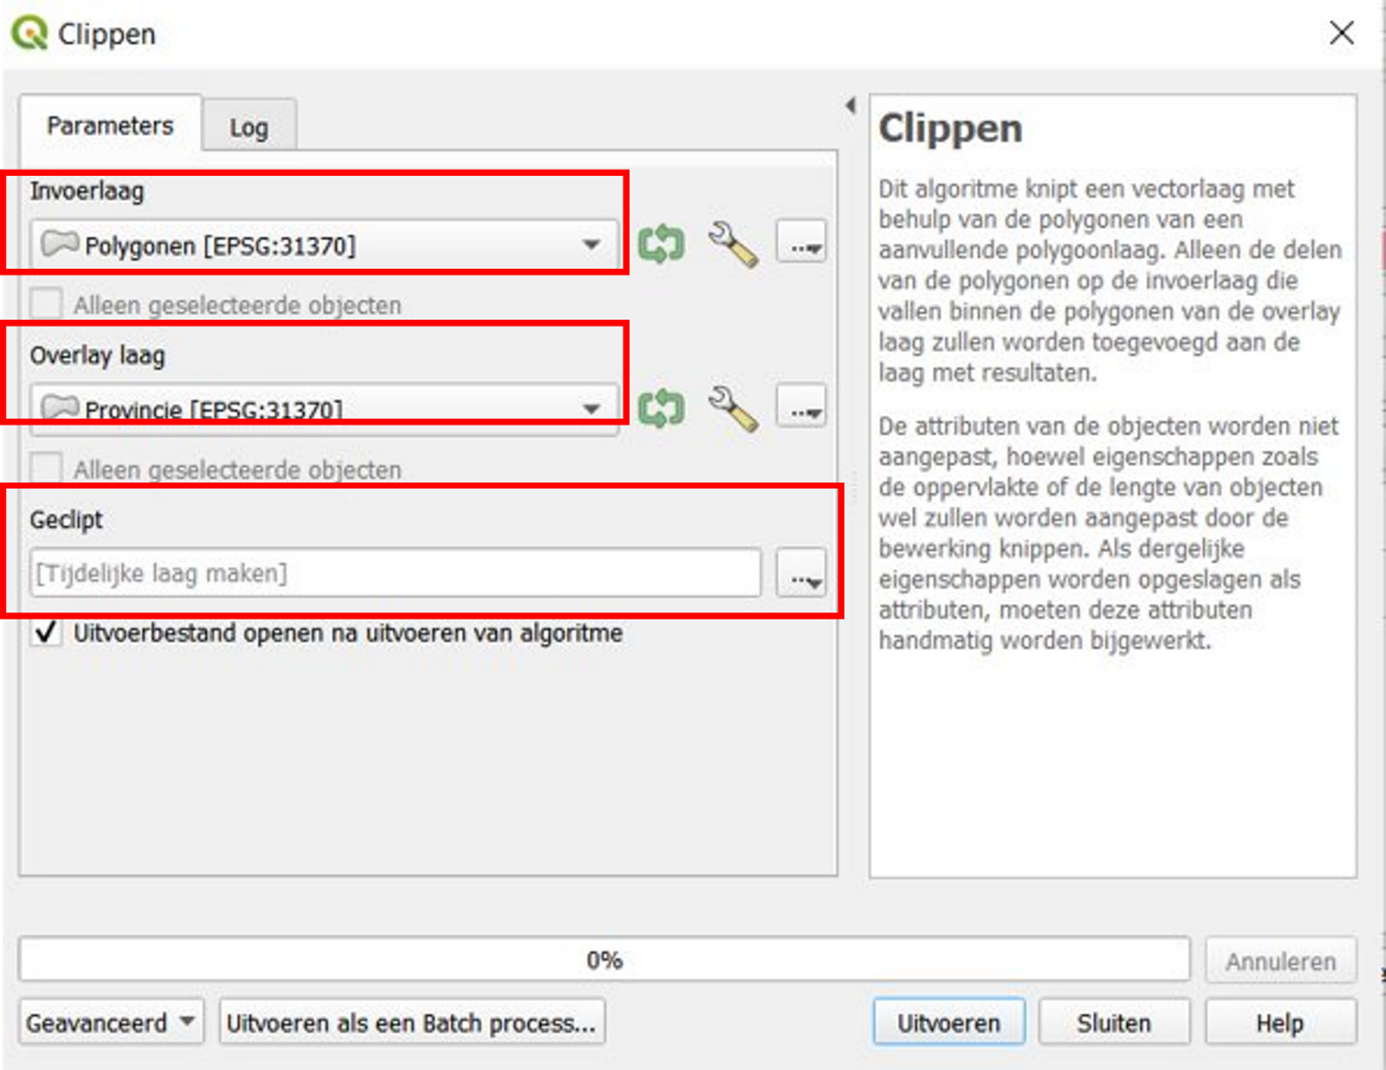Viewport: 1386px width, 1070px height.
Task: Open advanced options wrench for Overlay laag
Action: [x=733, y=408]
